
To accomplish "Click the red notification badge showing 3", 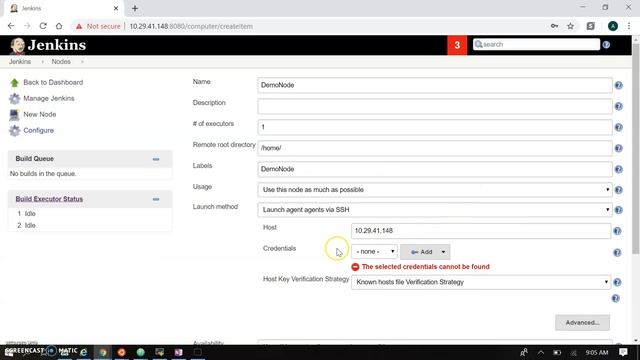I will point(457,45).
